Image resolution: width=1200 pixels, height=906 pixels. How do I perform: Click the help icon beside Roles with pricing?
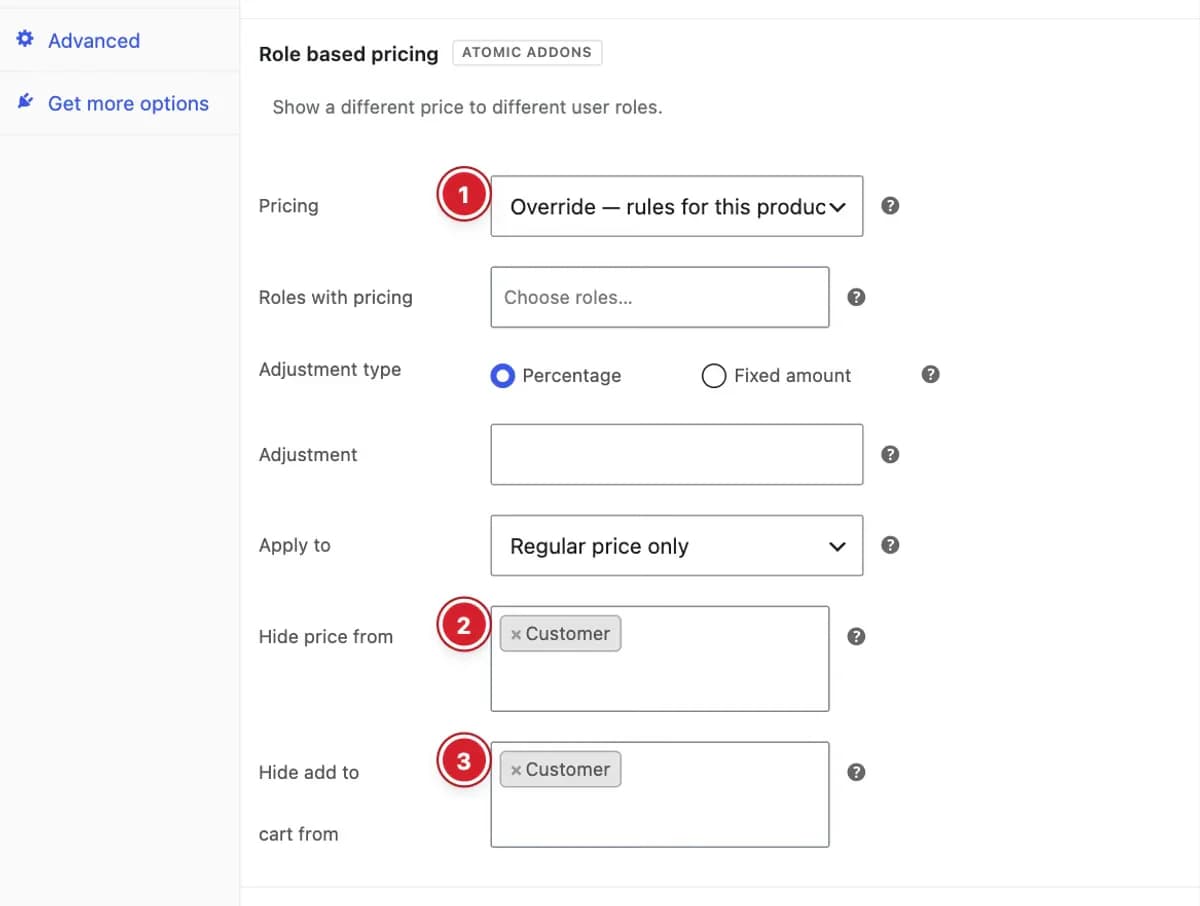point(856,297)
